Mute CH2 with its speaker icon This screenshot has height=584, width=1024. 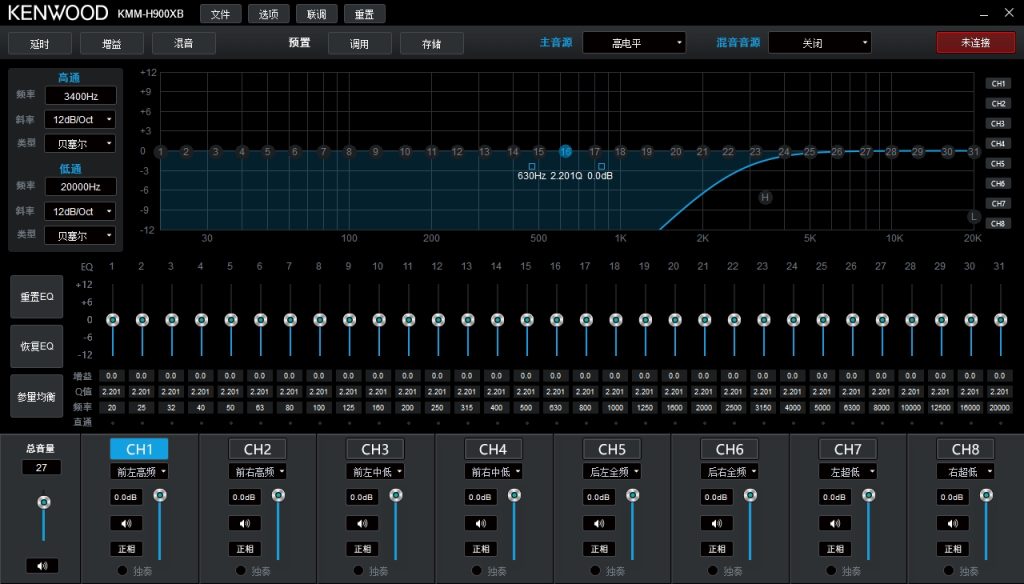pos(245,523)
